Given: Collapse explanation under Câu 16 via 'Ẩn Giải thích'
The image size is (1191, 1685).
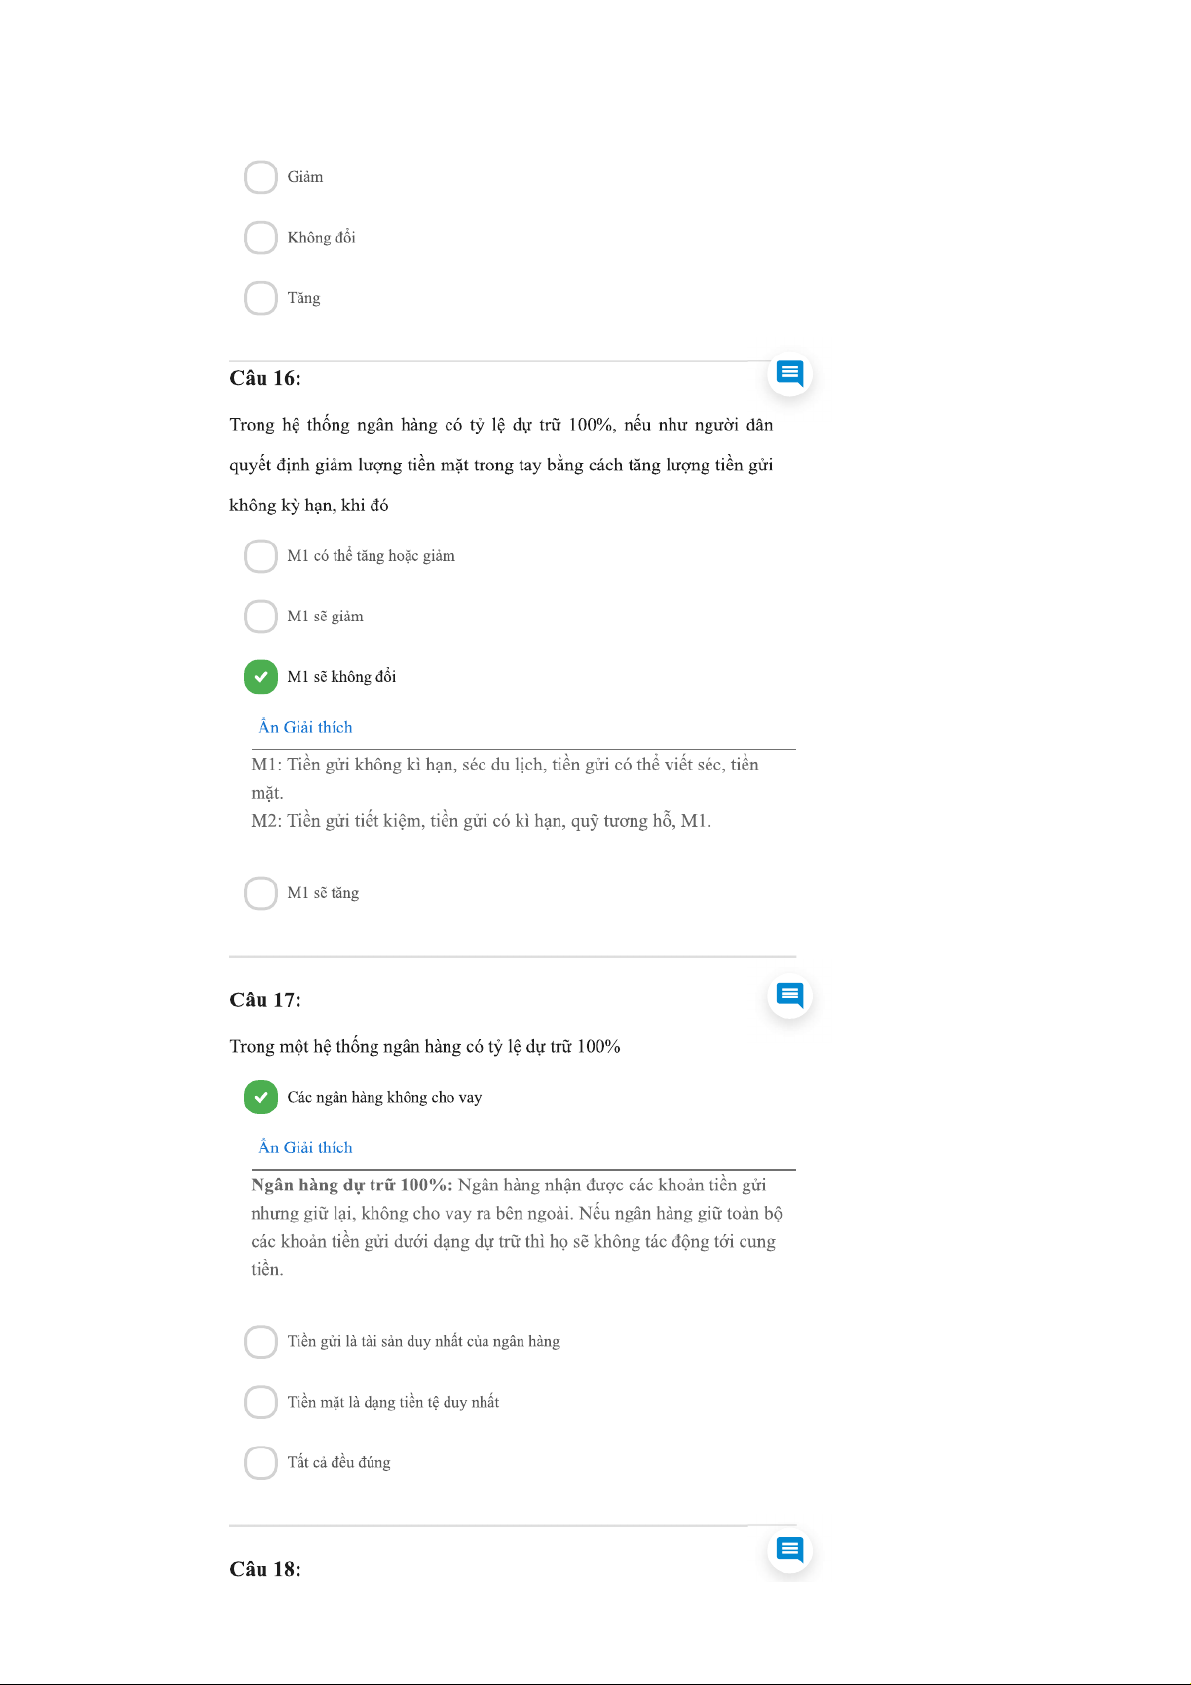Looking at the screenshot, I should coord(306,727).
